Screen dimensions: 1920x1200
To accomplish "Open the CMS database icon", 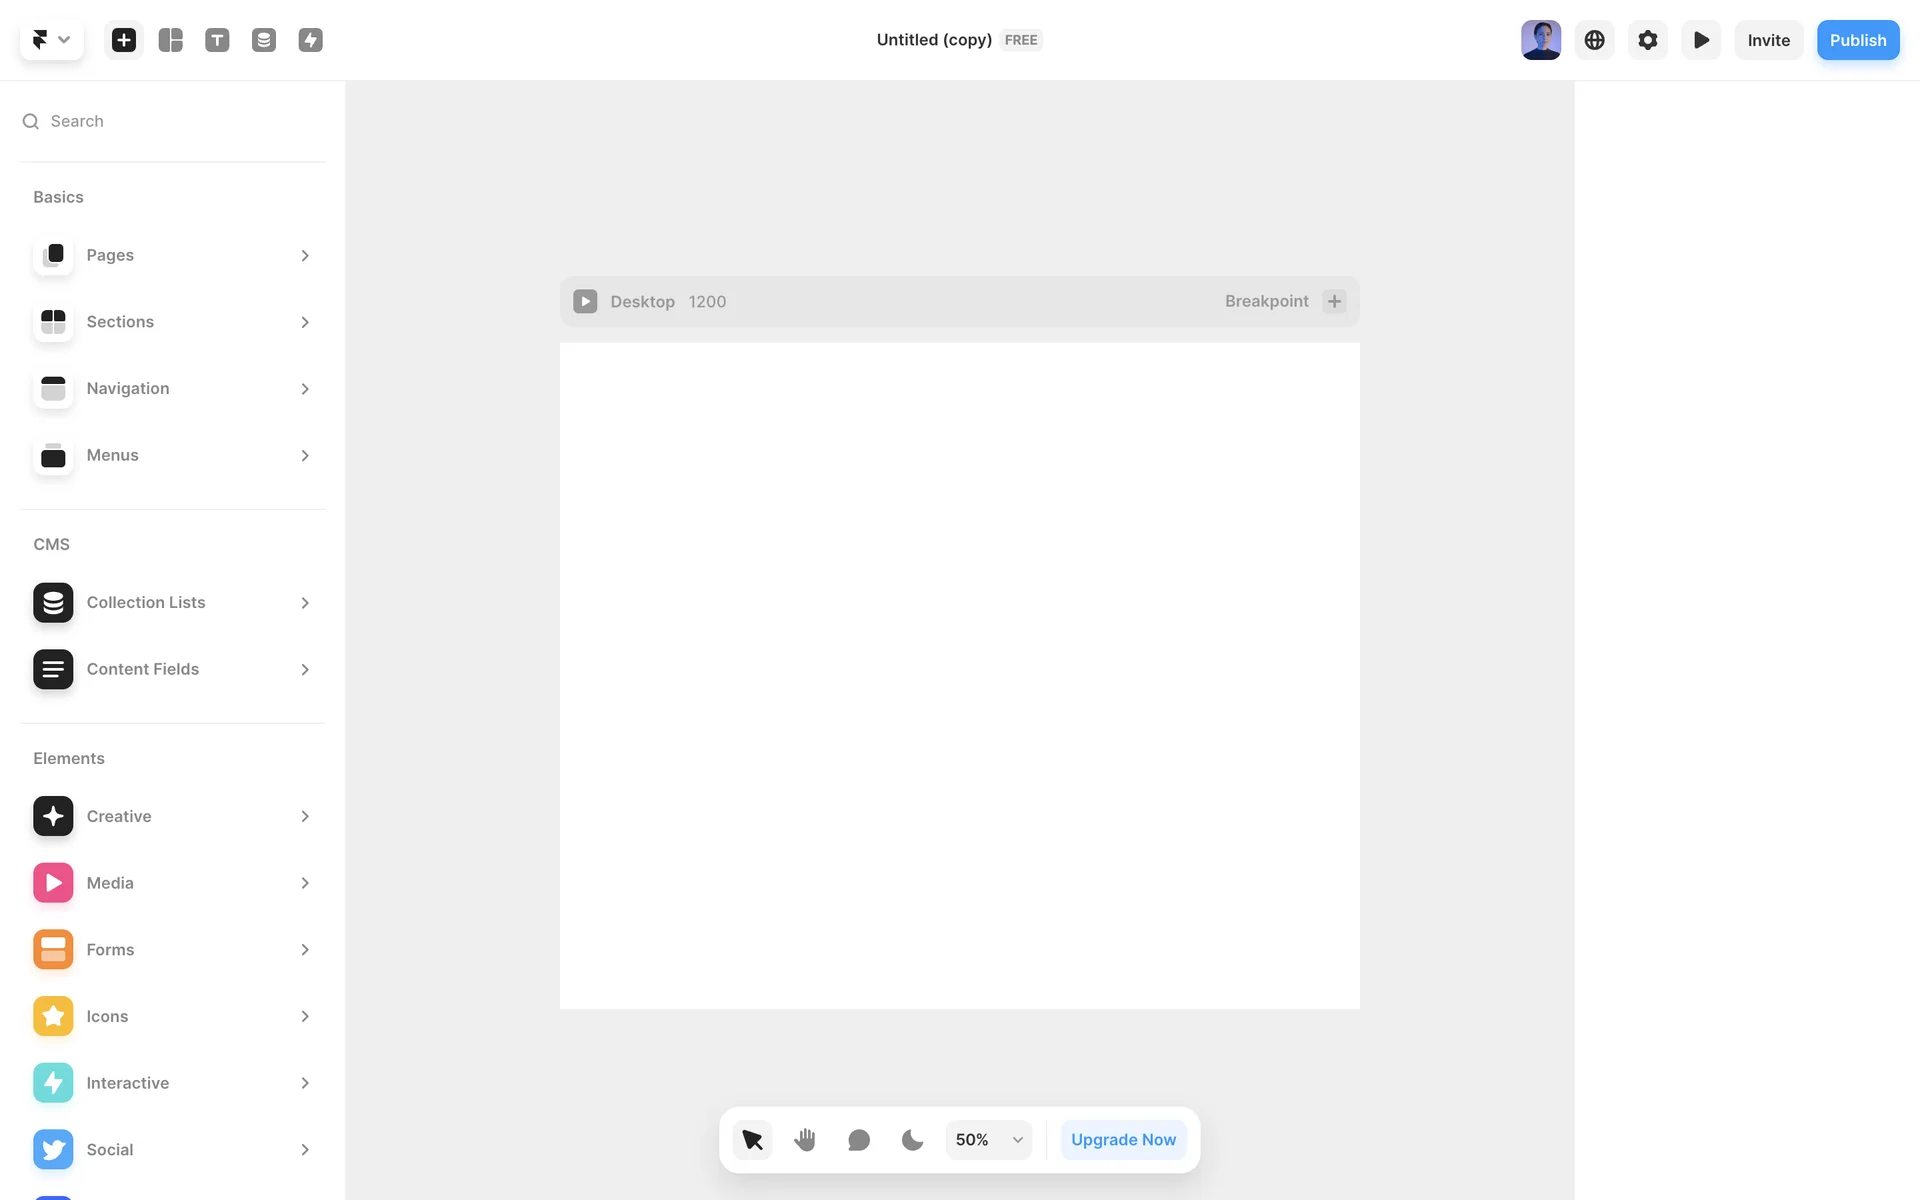I will (x=264, y=40).
